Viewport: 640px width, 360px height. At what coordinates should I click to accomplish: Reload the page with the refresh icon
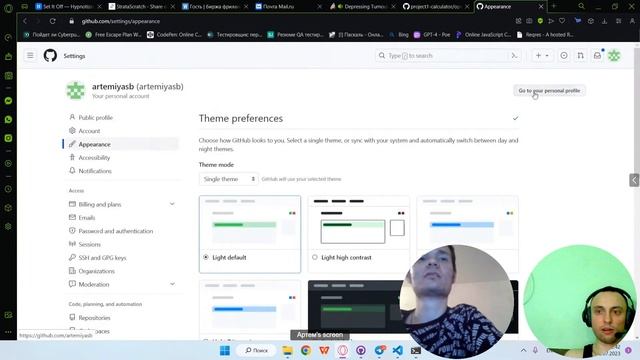coord(53,21)
